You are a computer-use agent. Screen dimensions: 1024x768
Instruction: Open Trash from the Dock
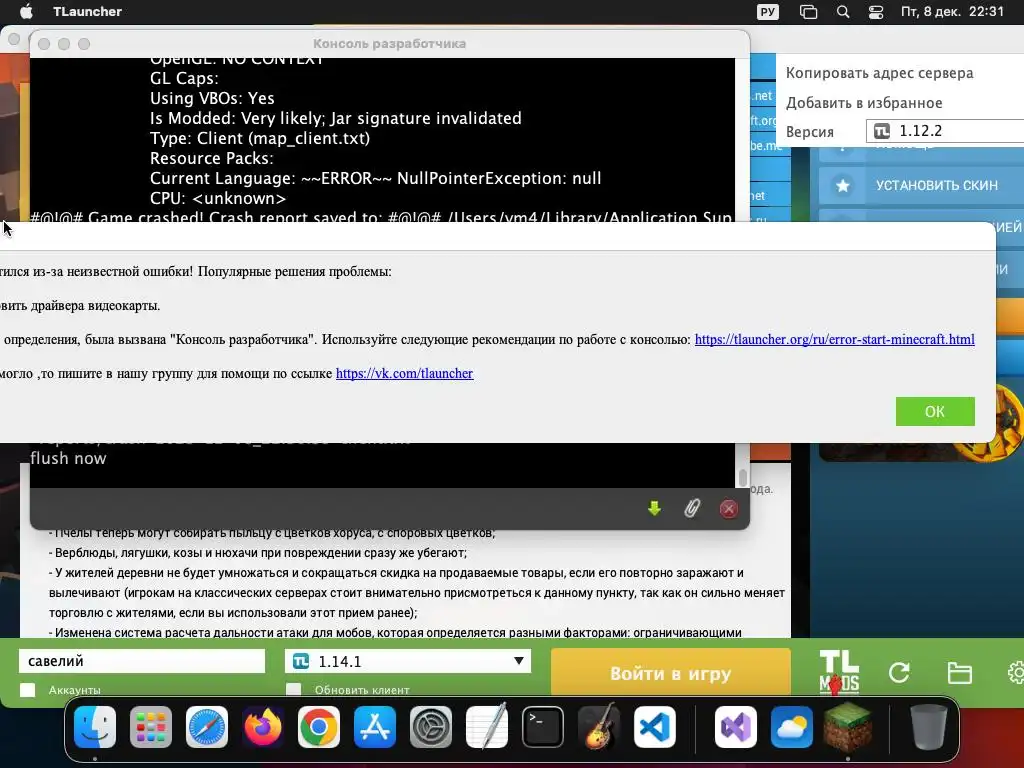click(x=928, y=726)
